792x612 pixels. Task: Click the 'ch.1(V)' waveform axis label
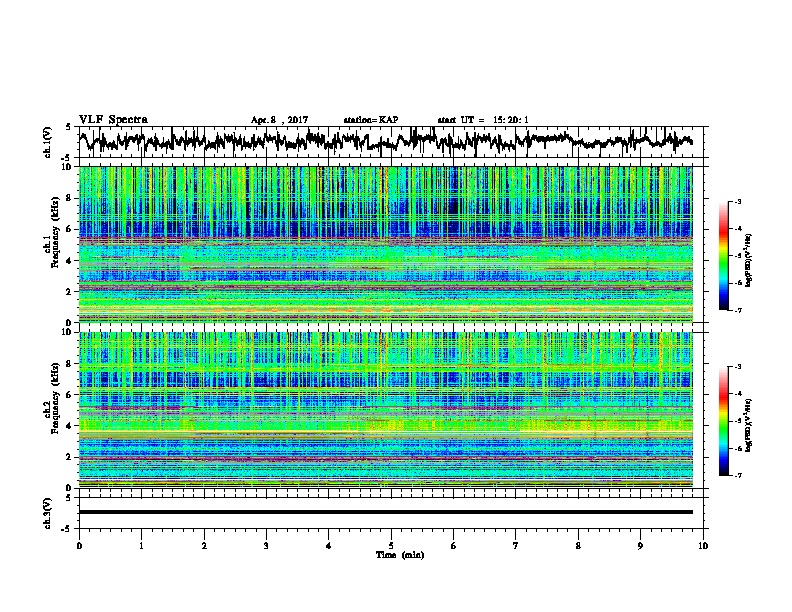pos(48,142)
